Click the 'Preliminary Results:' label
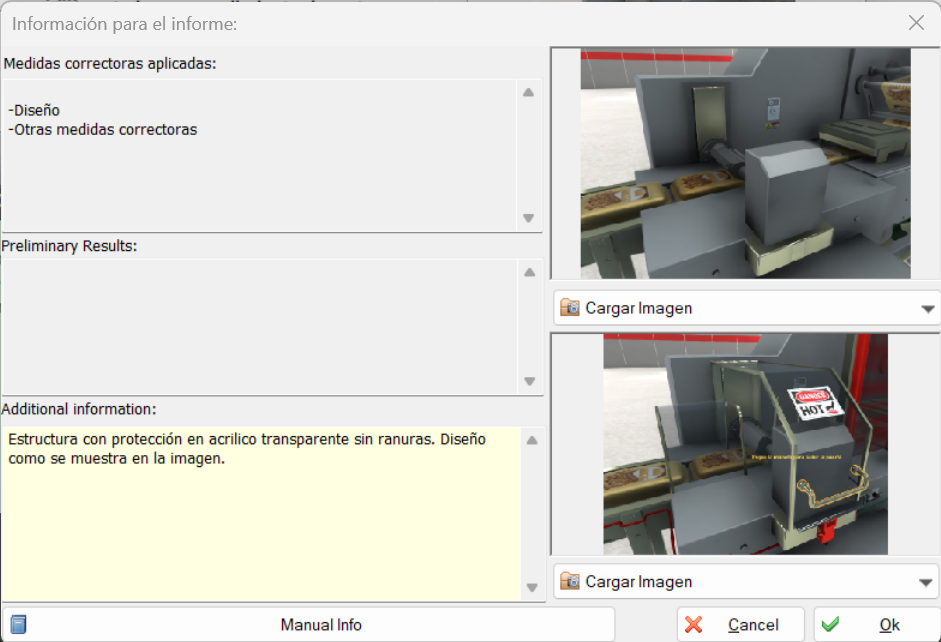941x642 pixels. point(69,246)
